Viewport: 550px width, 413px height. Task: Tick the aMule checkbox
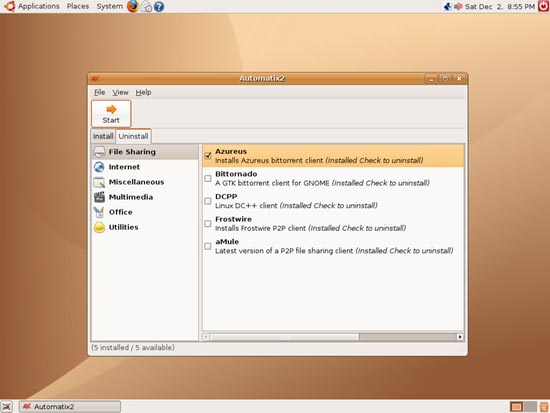[x=208, y=246]
